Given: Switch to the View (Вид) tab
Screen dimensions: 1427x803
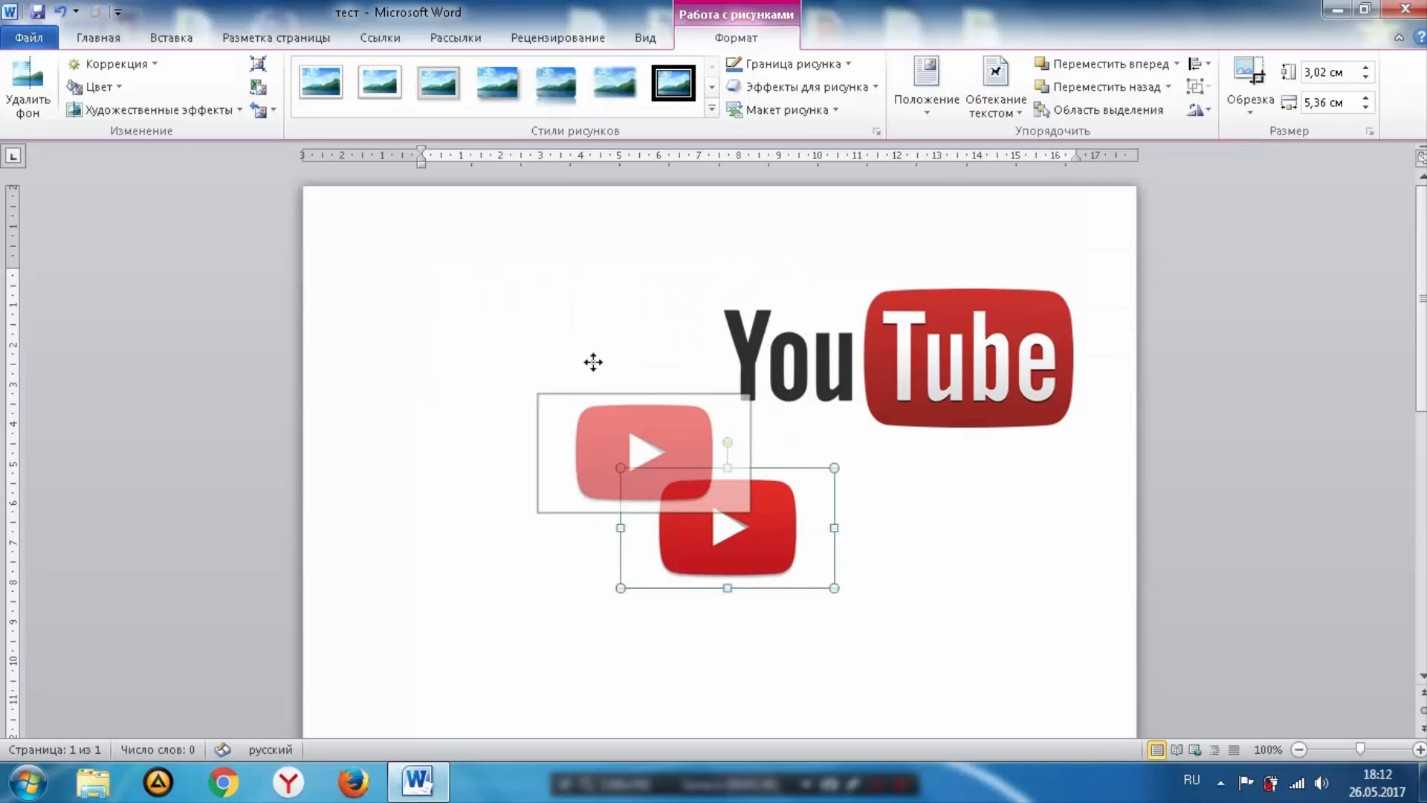Looking at the screenshot, I should click(x=645, y=38).
